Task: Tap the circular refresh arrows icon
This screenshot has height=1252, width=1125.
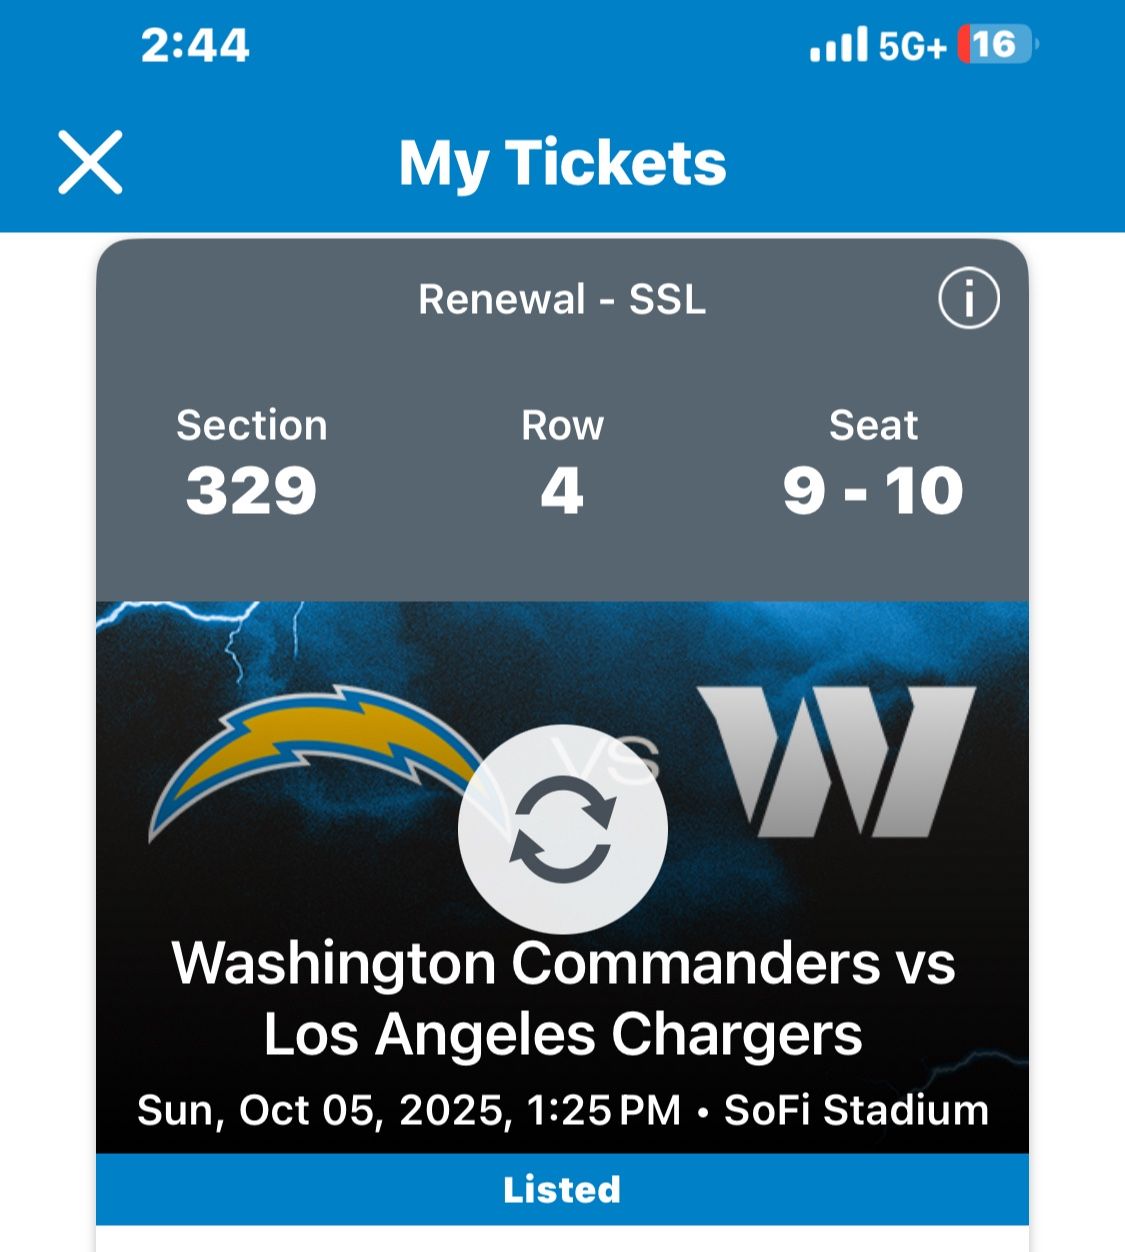Action: click(562, 829)
